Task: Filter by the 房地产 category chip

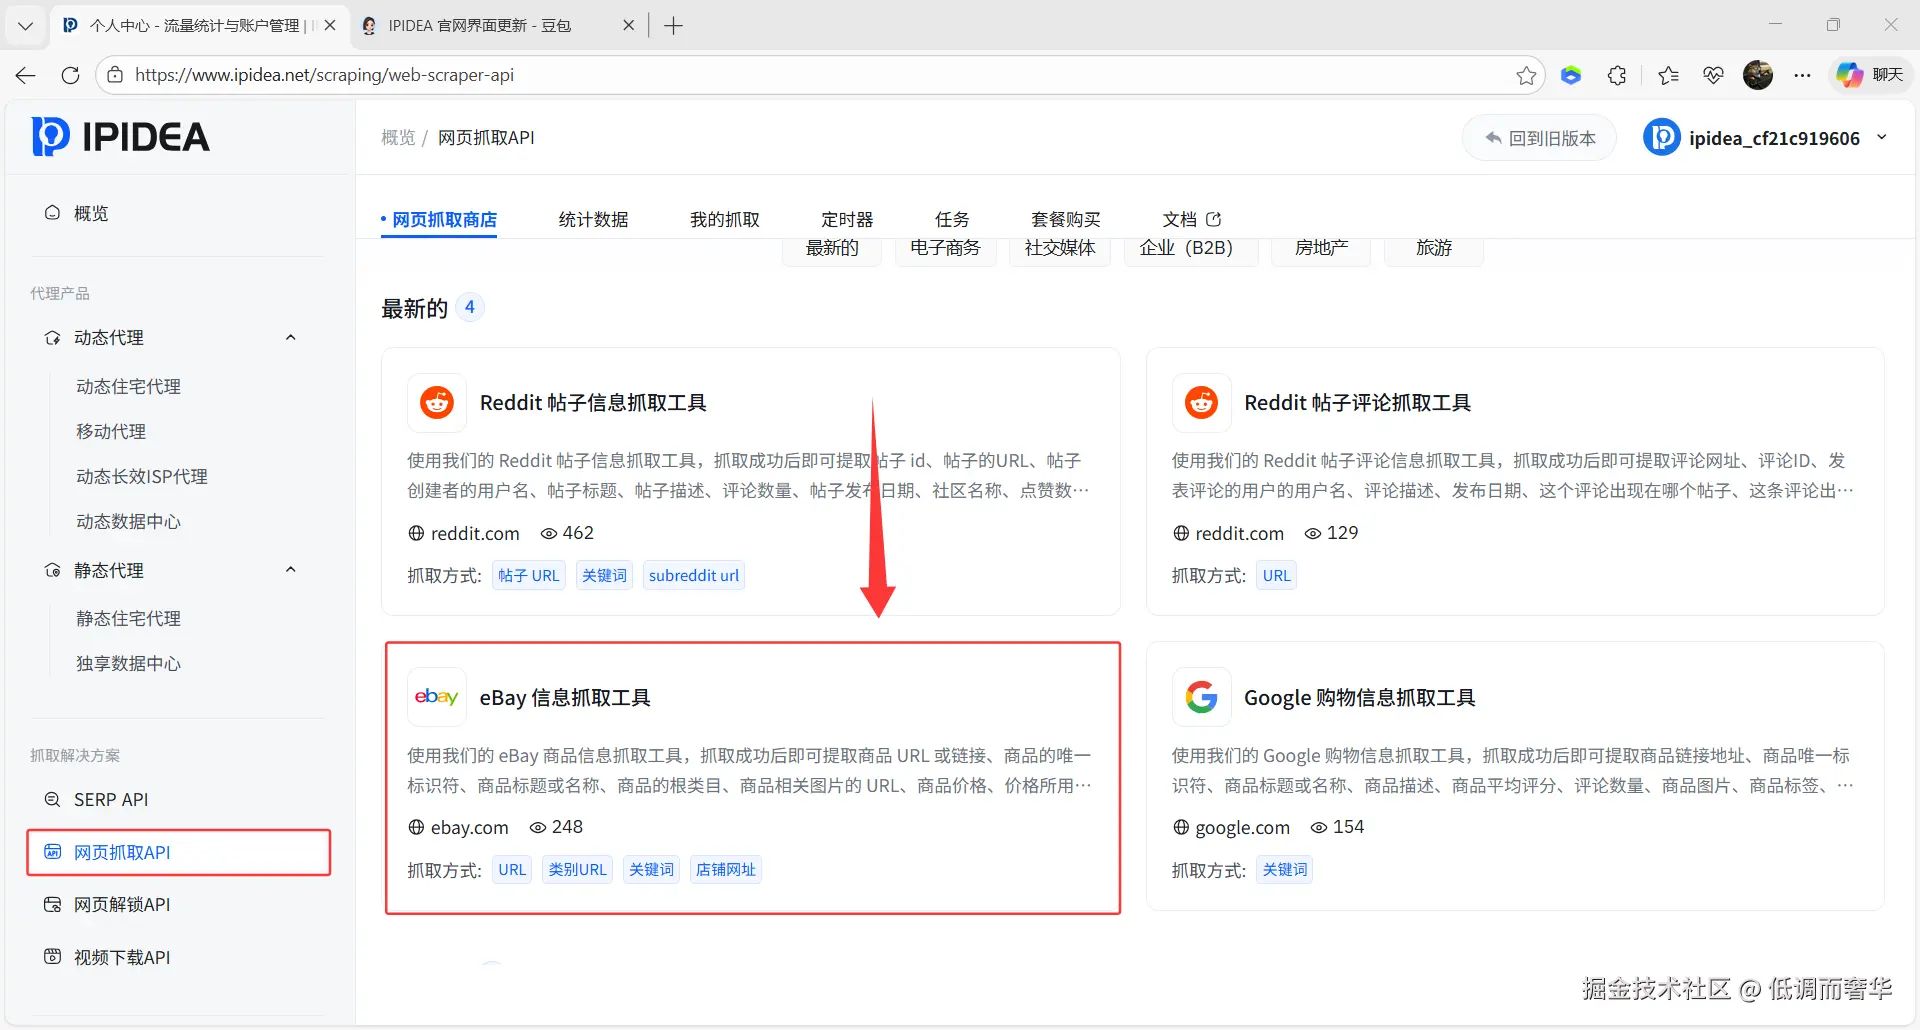Action: (x=1322, y=248)
